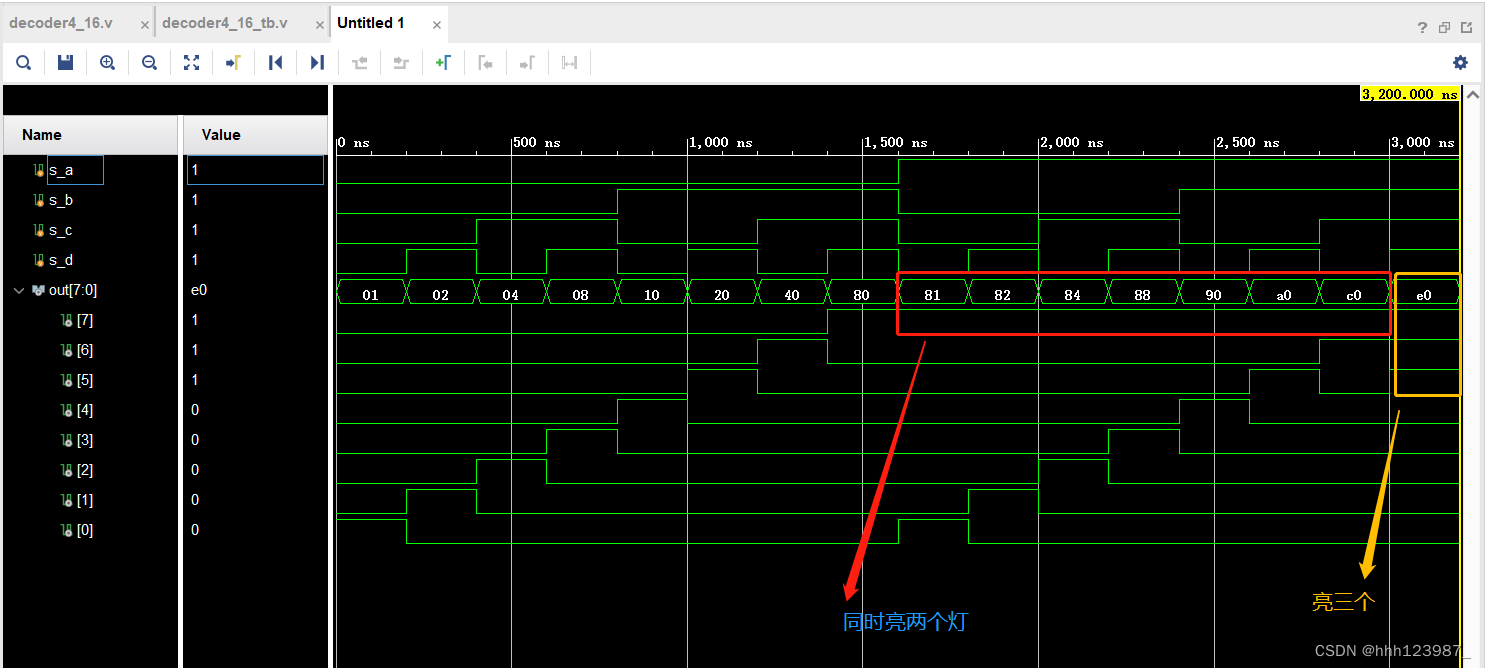Select bit [6] of out
1486x668 pixels.
84,350
